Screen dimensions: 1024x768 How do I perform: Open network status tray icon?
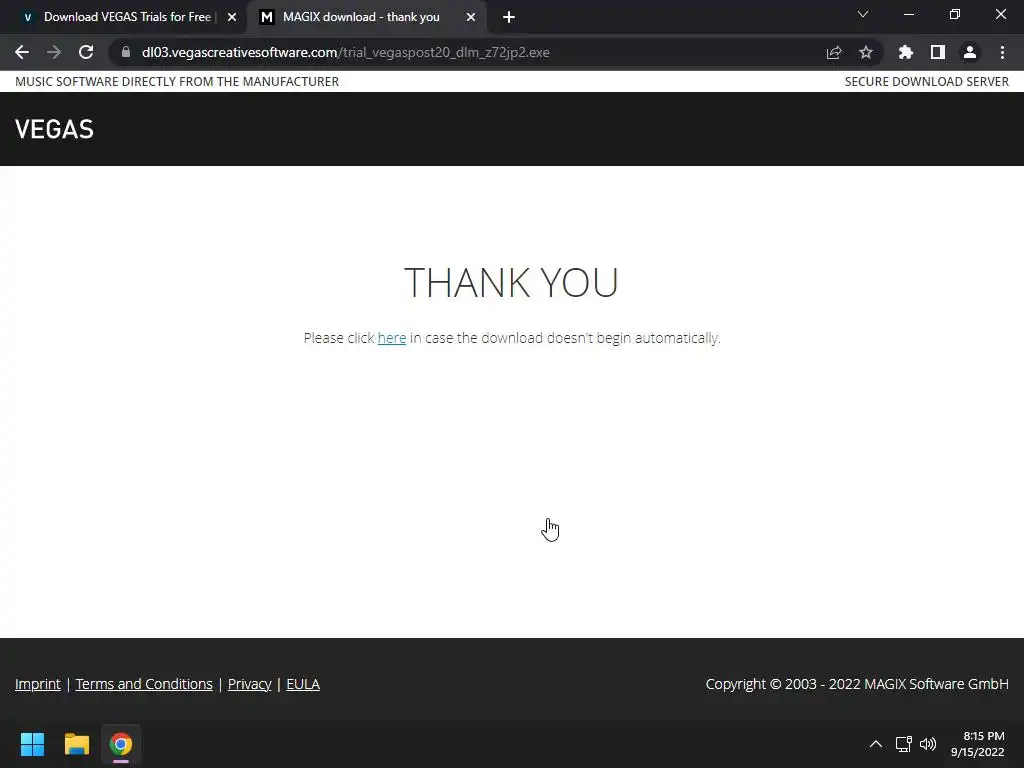point(904,744)
